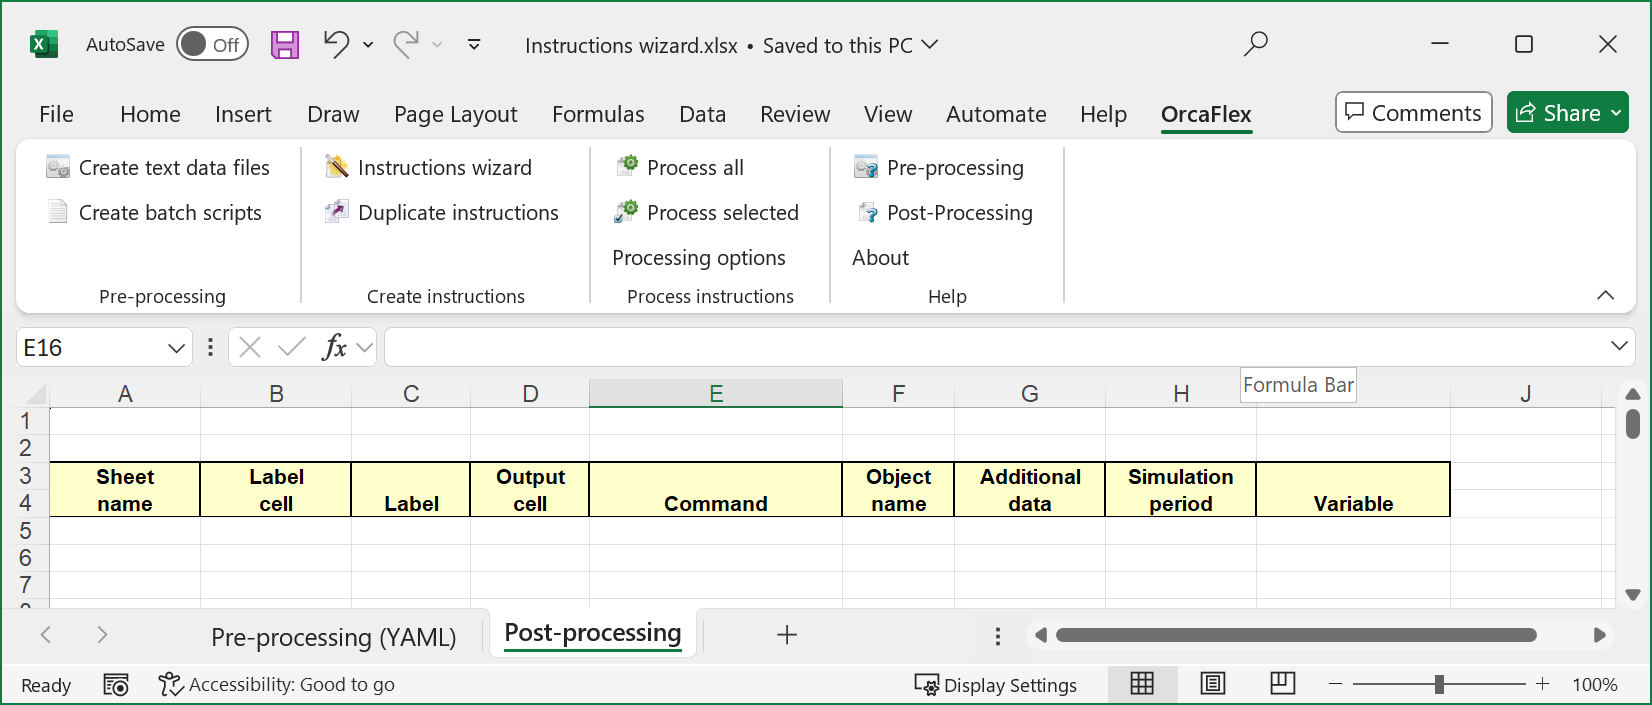Click the Comments button
Image resolution: width=1652 pixels, height=705 pixels.
pos(1413,113)
